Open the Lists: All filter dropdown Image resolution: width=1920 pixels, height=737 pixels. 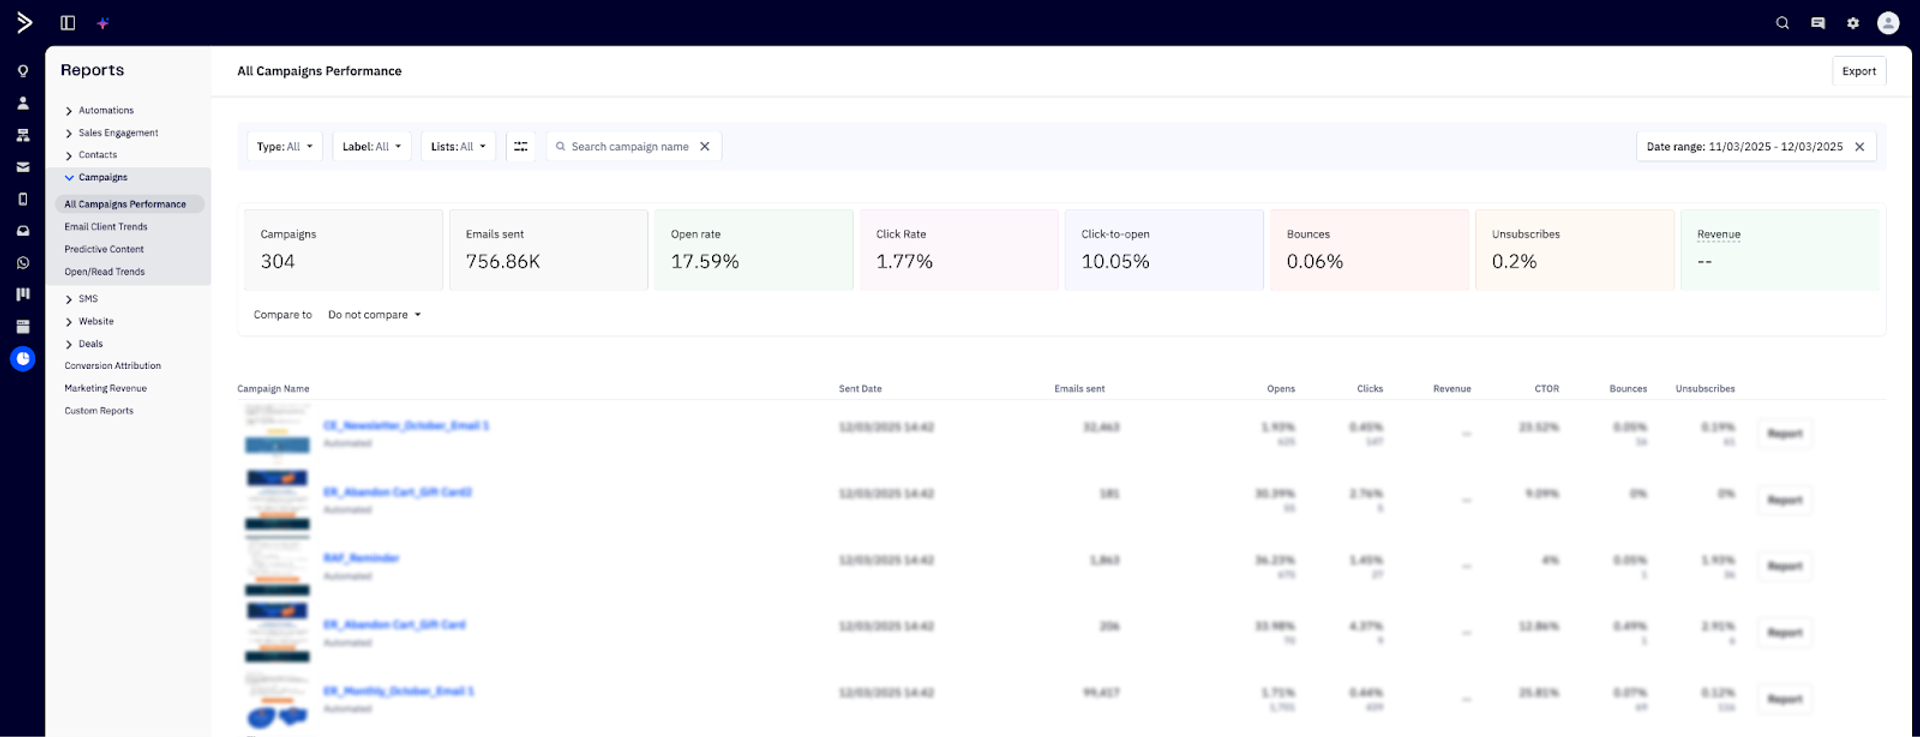[x=457, y=147]
